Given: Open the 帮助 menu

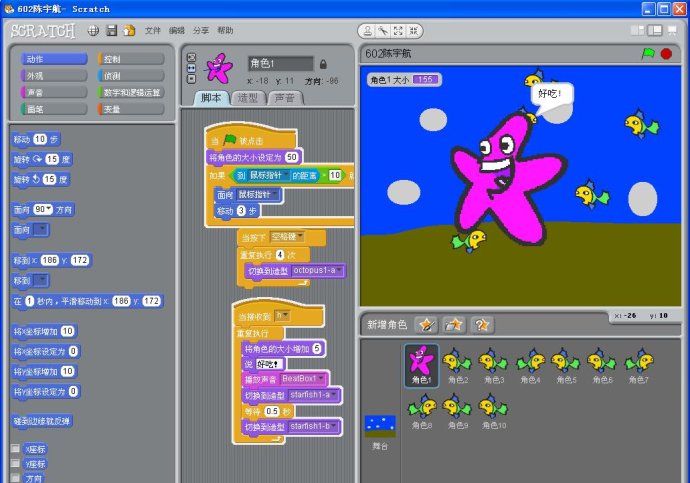Looking at the screenshot, I should pos(225,30).
